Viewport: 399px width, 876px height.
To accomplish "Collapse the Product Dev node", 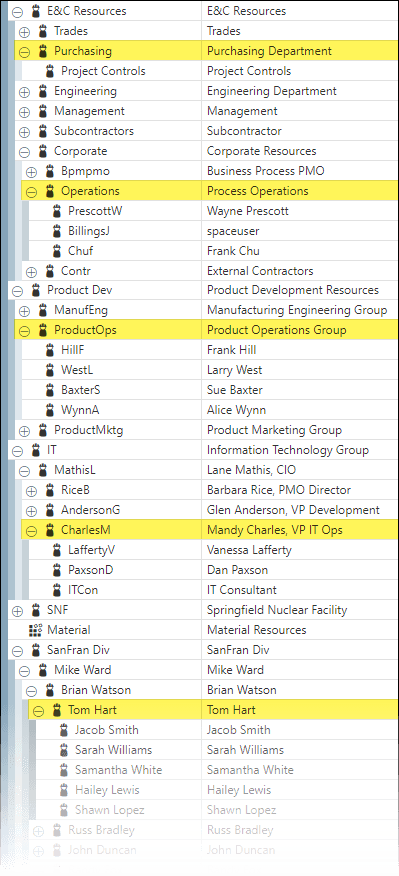I will [17, 291].
